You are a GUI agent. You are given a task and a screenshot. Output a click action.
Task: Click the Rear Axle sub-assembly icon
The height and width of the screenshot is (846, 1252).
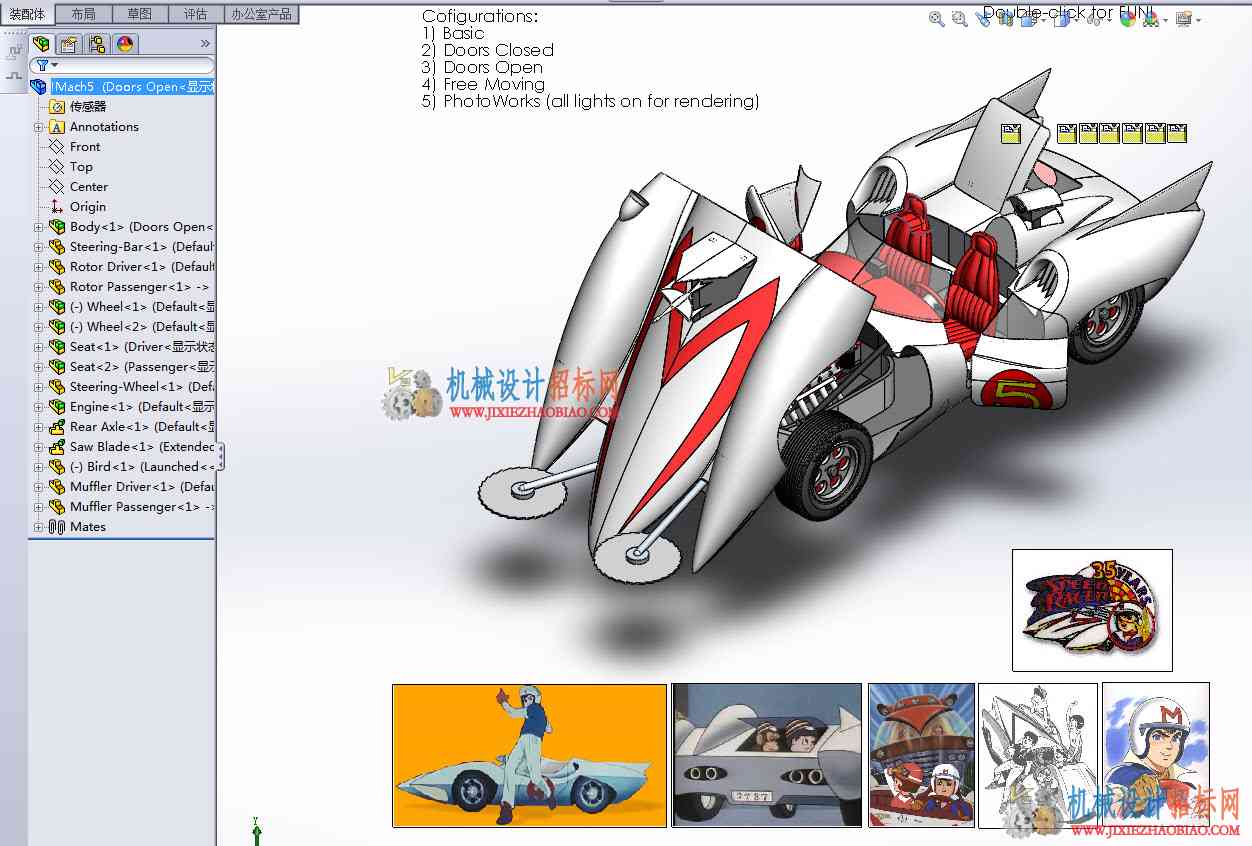(x=57, y=427)
